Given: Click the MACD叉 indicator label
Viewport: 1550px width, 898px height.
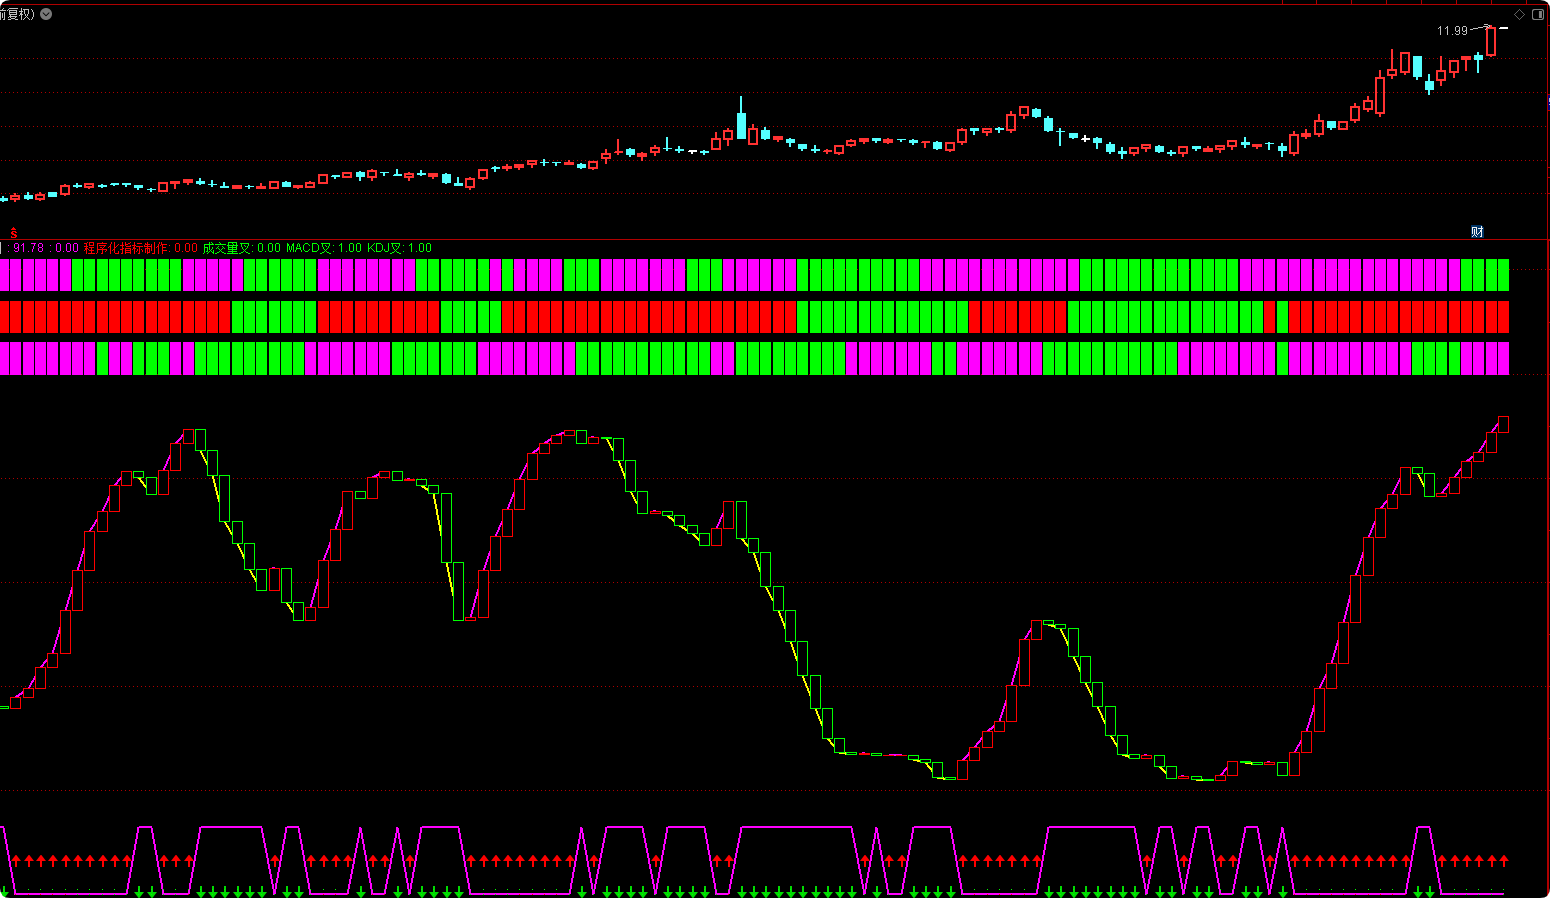Looking at the screenshot, I should [309, 248].
